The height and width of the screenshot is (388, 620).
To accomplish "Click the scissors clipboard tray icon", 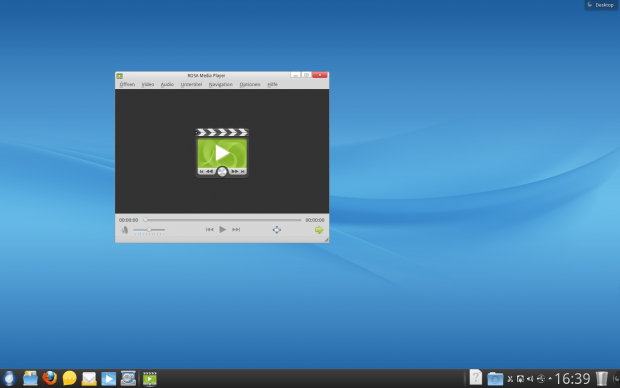I will tap(510, 379).
